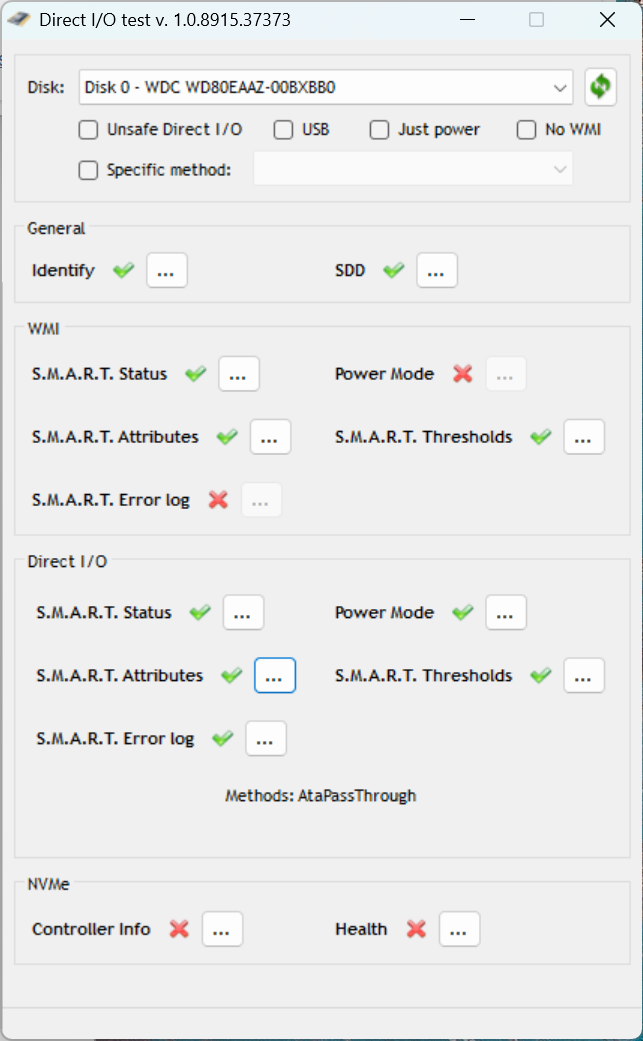Show Direct I/O Power Mode details
The image size is (643, 1041).
pos(506,612)
